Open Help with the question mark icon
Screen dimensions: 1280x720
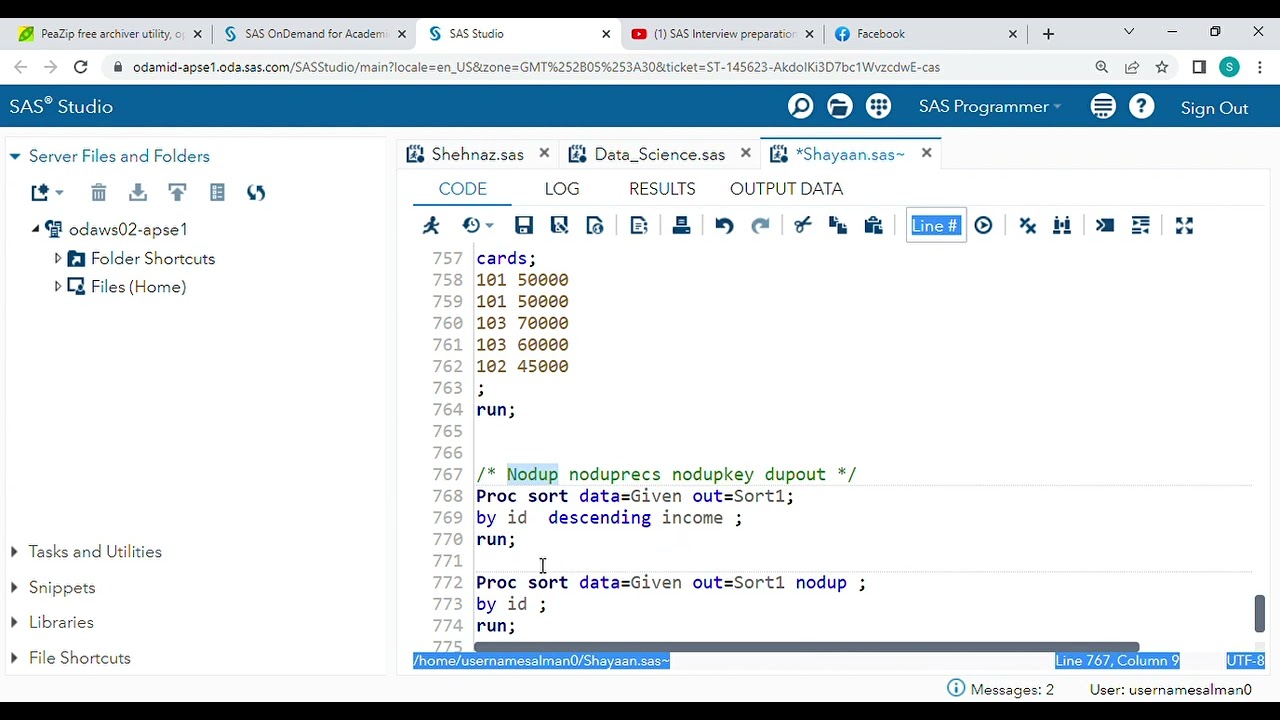coord(1141,107)
